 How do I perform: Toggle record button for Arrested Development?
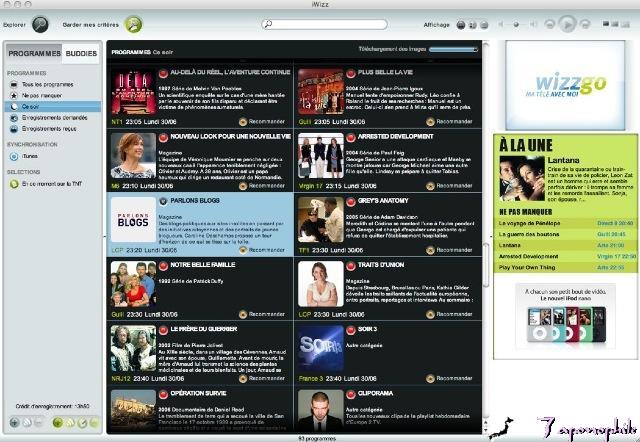351,138
